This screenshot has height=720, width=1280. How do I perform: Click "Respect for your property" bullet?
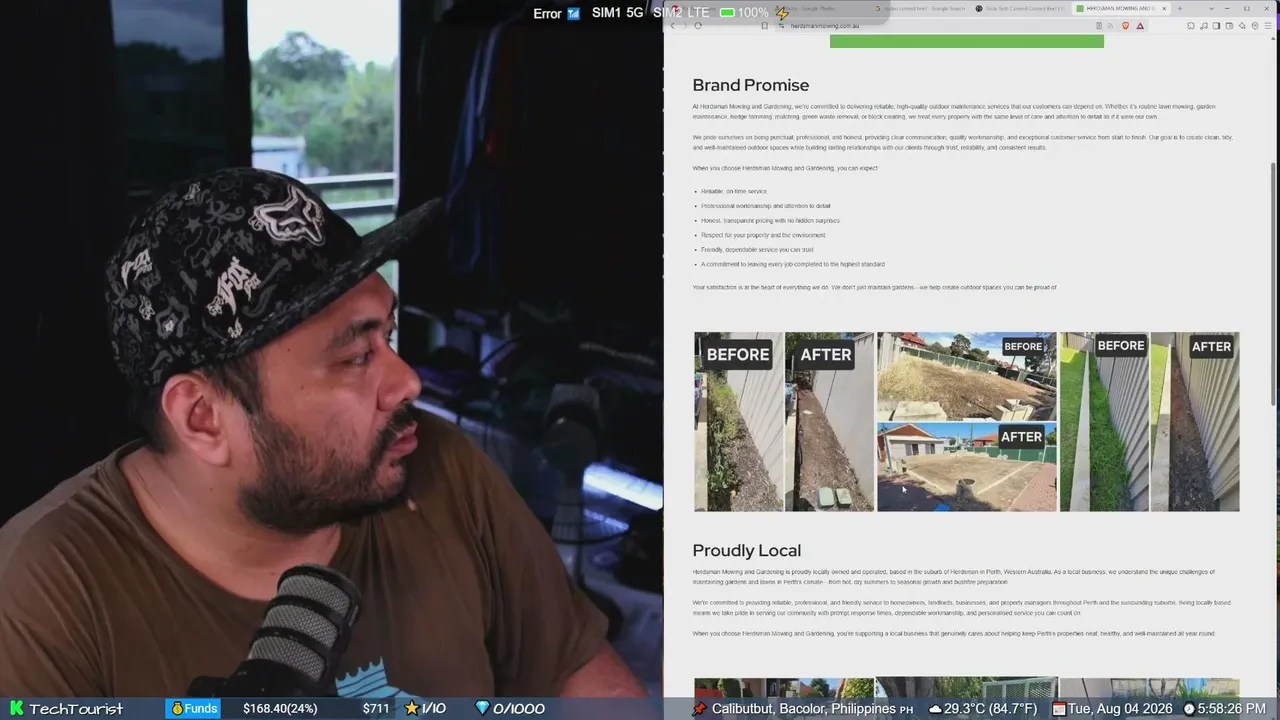point(763,235)
